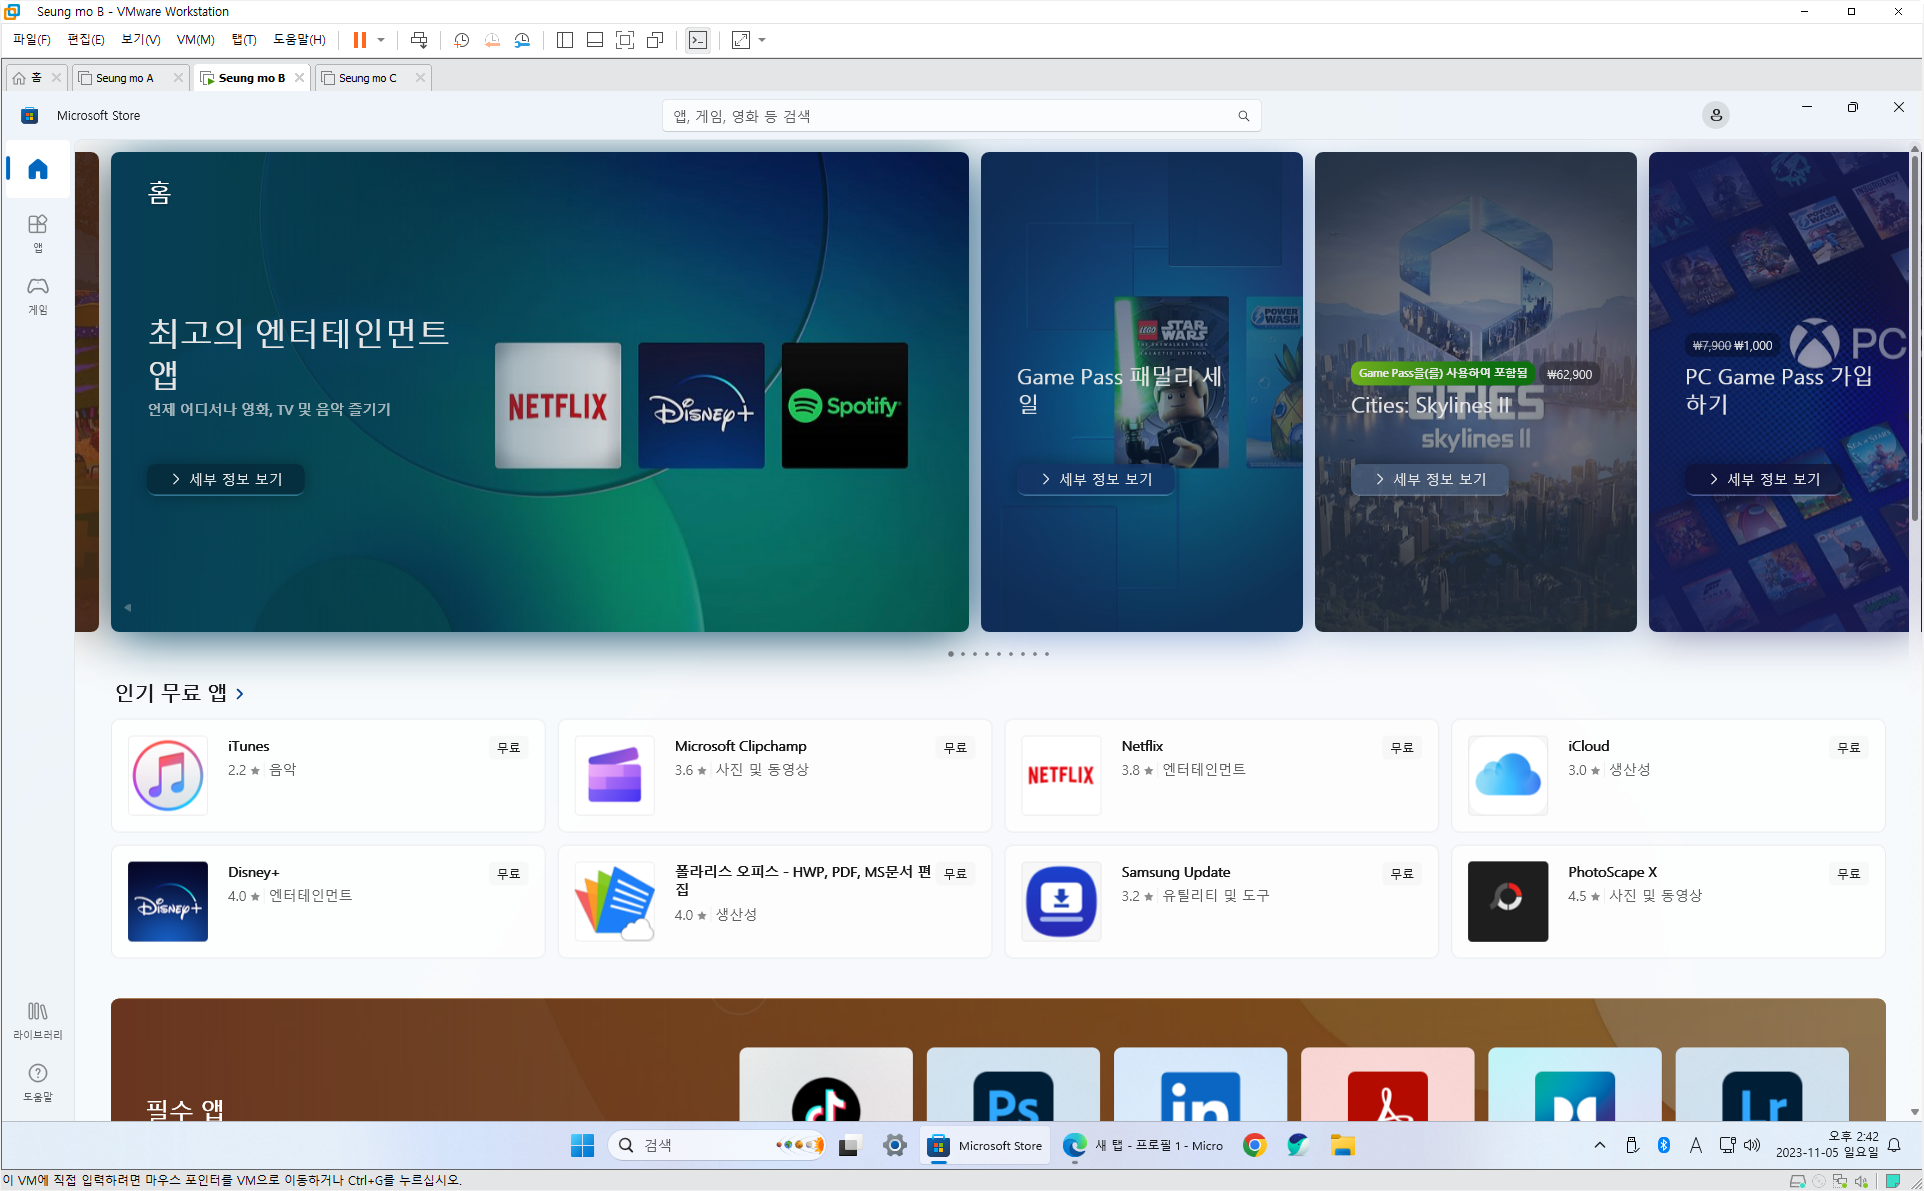Show hidden system tray icons chevron

click(x=1599, y=1145)
